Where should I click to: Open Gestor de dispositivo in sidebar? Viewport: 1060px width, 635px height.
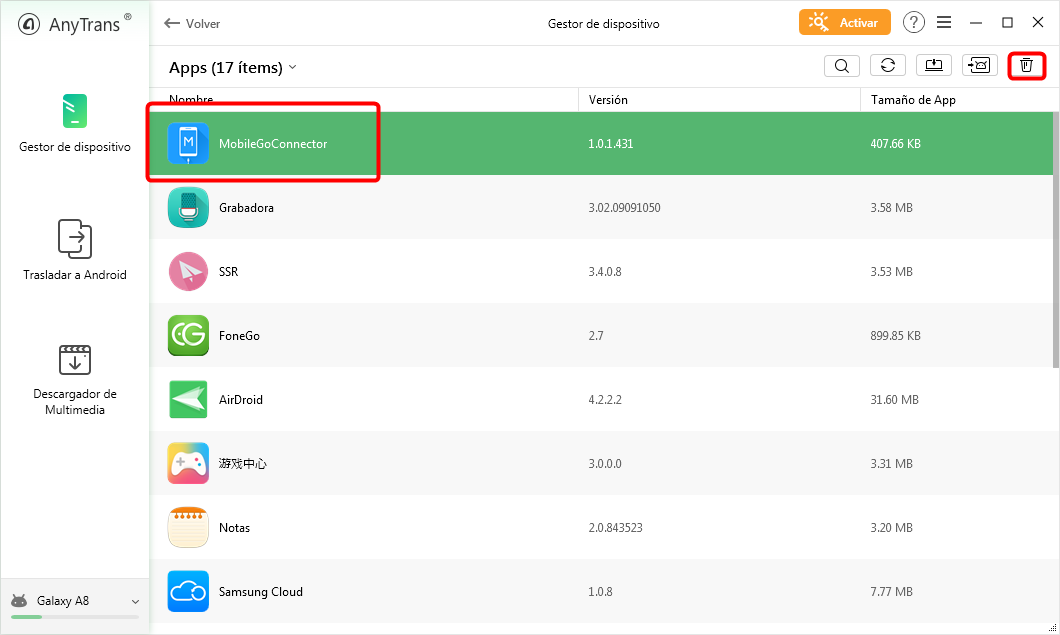75,123
